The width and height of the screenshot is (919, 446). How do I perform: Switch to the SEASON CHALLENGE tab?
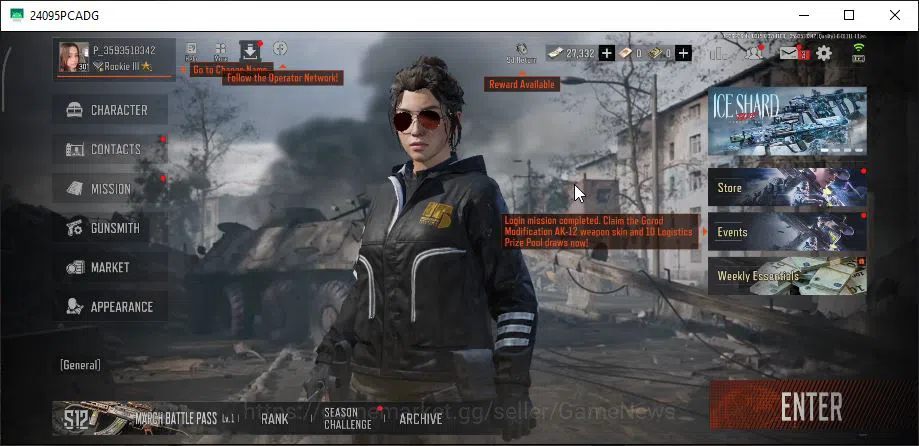(348, 418)
